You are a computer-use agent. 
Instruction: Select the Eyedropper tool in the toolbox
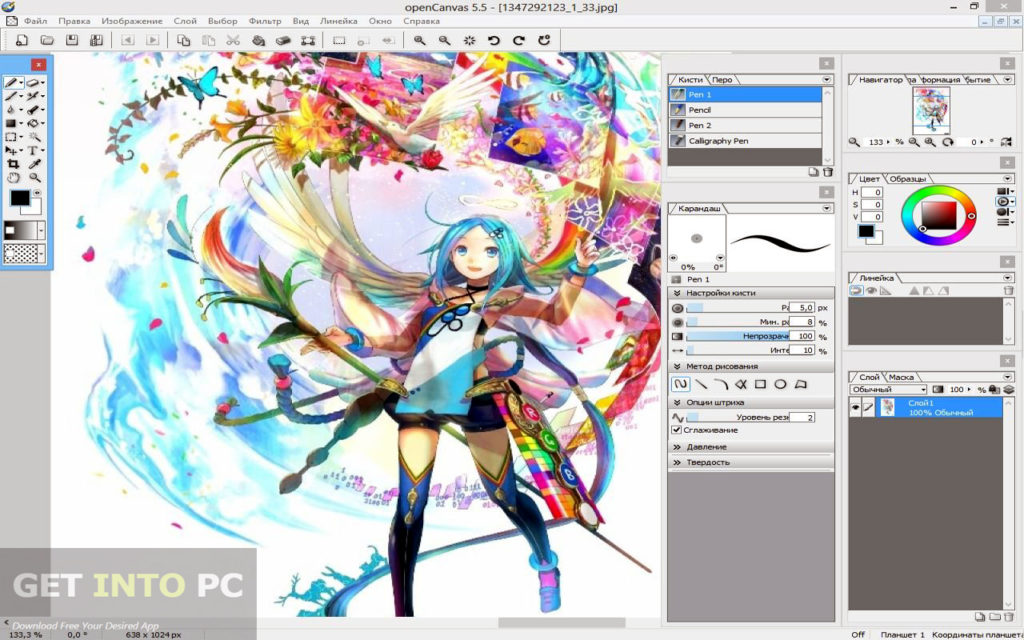[x=34, y=165]
